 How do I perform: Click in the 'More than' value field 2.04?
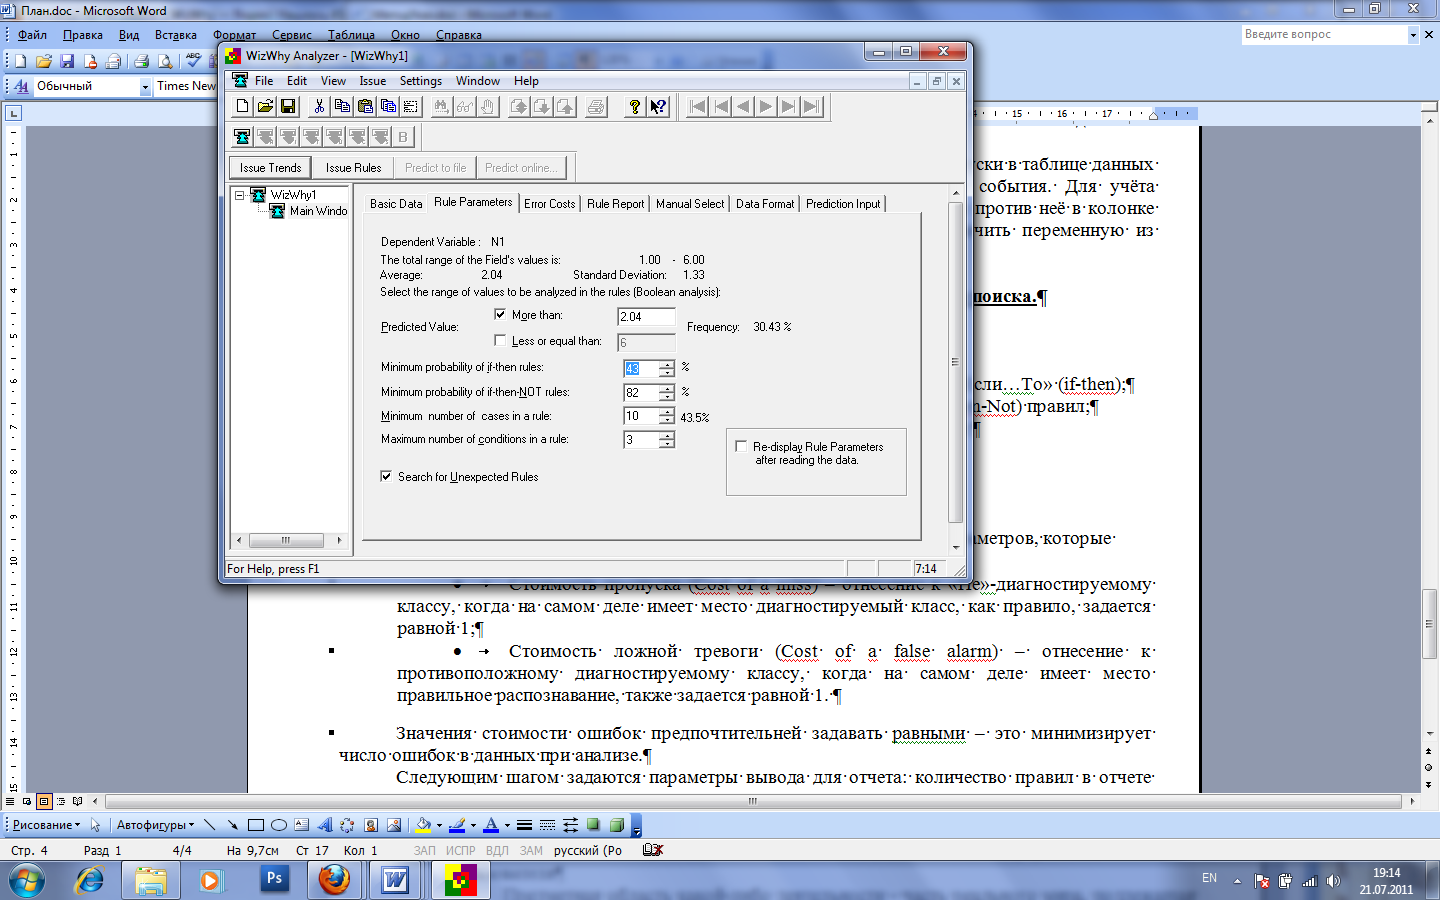point(646,316)
